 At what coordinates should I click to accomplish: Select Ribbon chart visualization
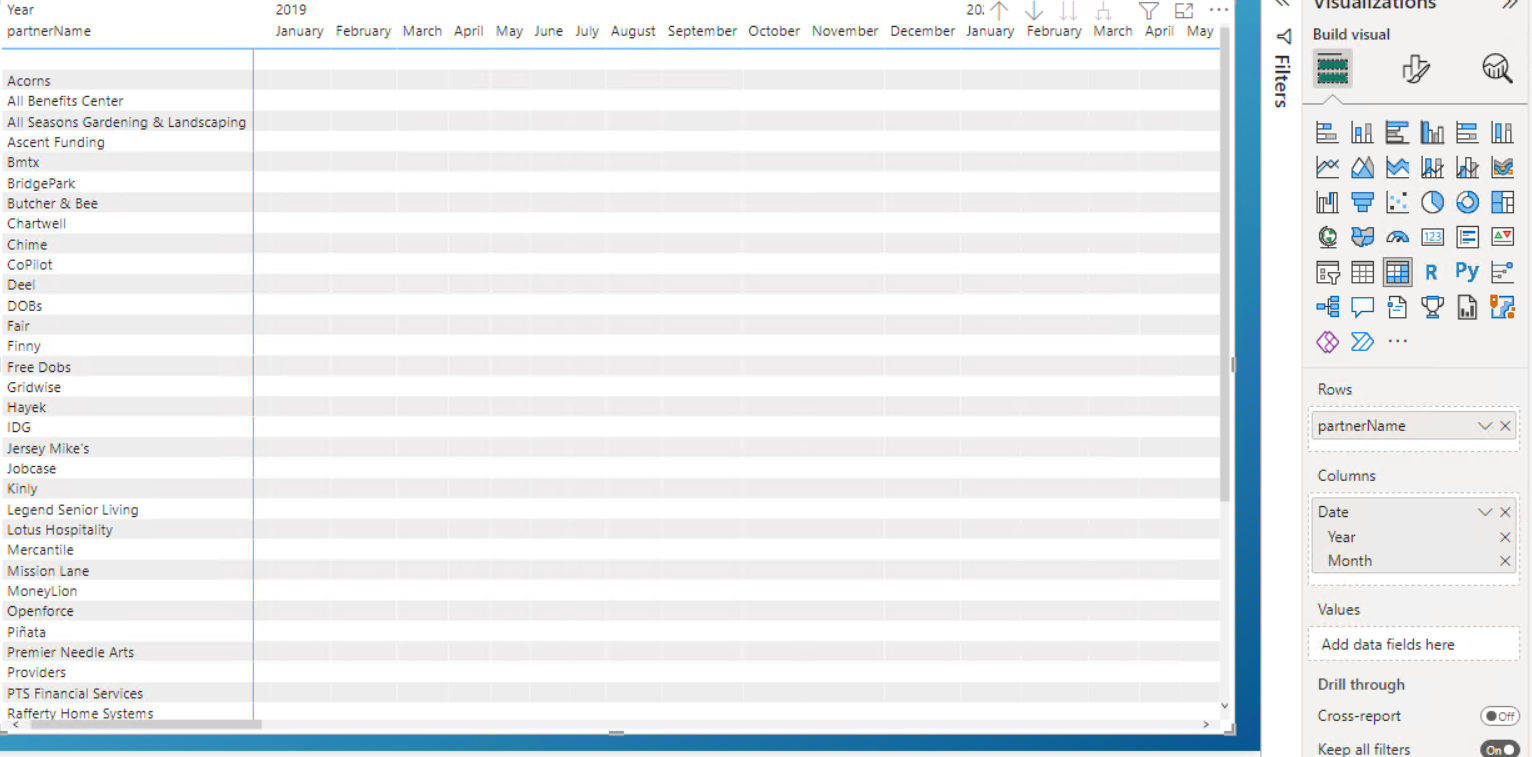tap(1502, 167)
